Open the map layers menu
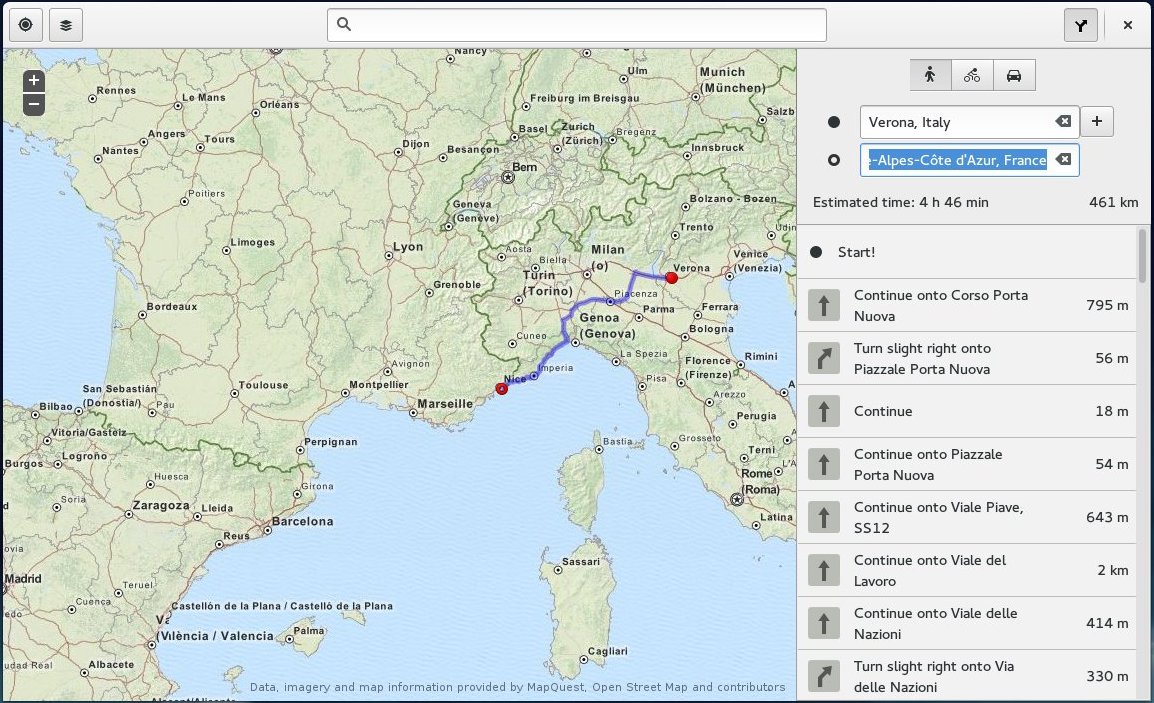Screen dimensions: 1154x703 [x=66, y=25]
